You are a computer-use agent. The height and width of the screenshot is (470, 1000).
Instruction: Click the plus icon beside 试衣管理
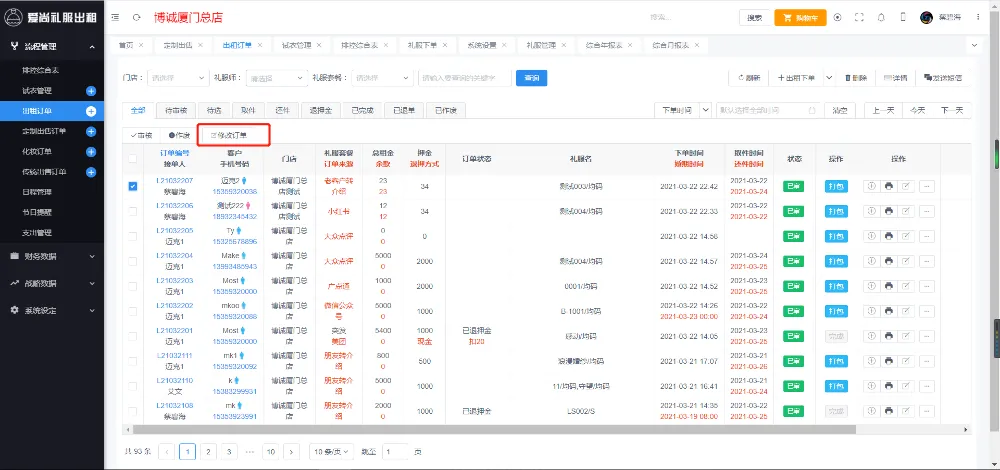pyautogui.click(x=91, y=91)
